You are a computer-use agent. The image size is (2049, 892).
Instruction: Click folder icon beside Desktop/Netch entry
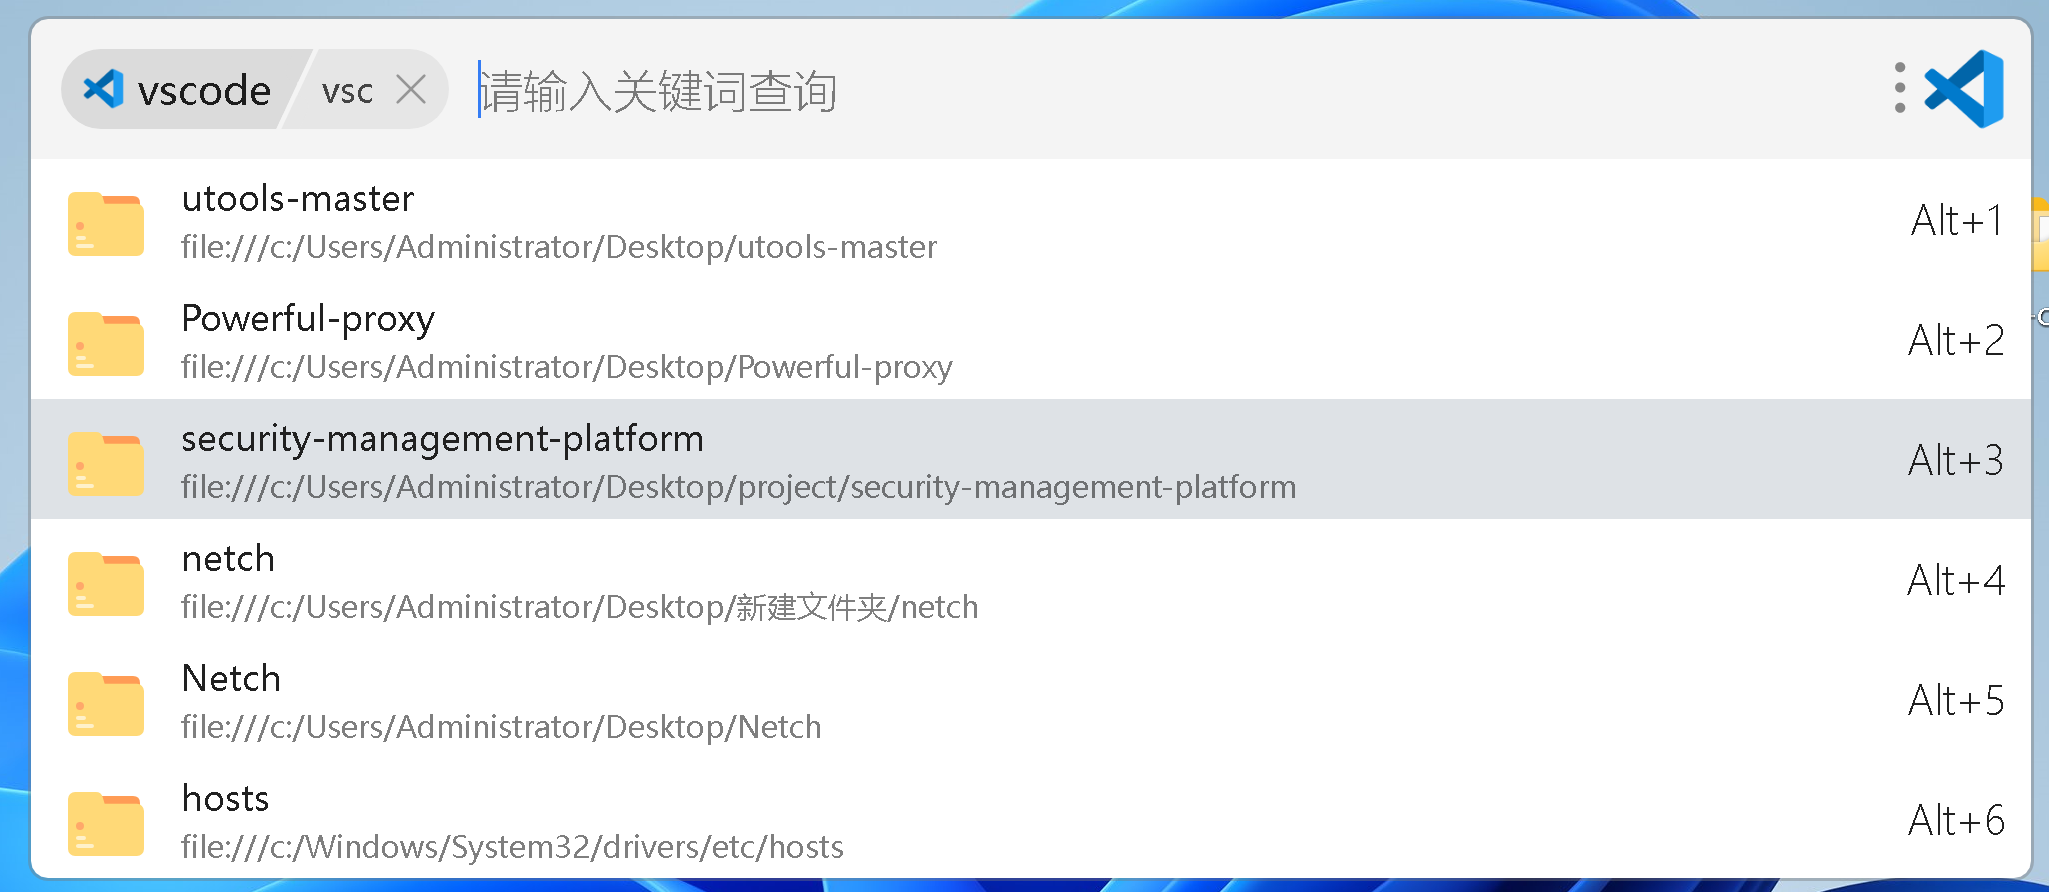point(106,704)
